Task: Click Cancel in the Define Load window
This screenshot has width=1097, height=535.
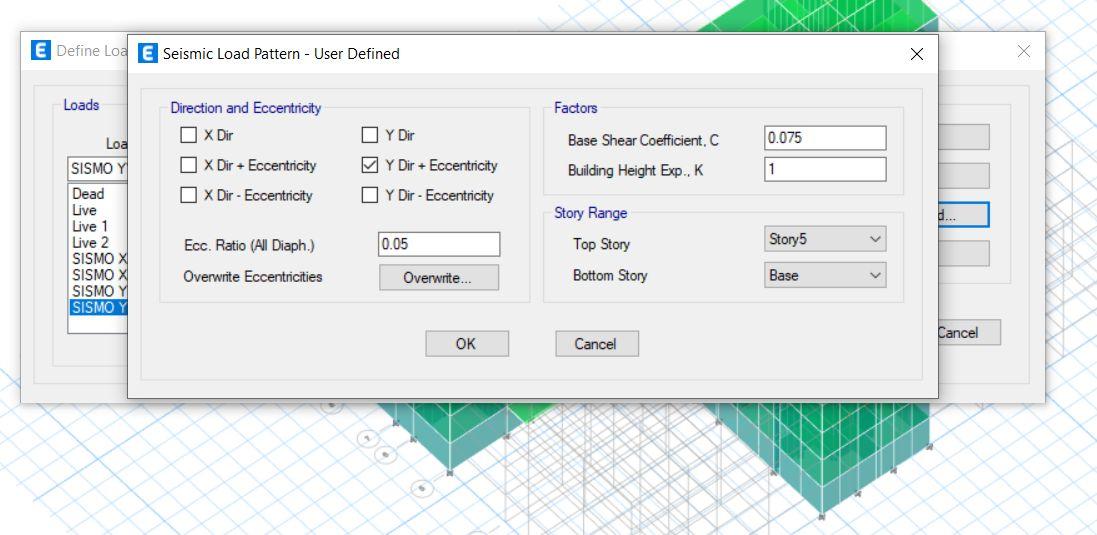Action: pos(969,333)
